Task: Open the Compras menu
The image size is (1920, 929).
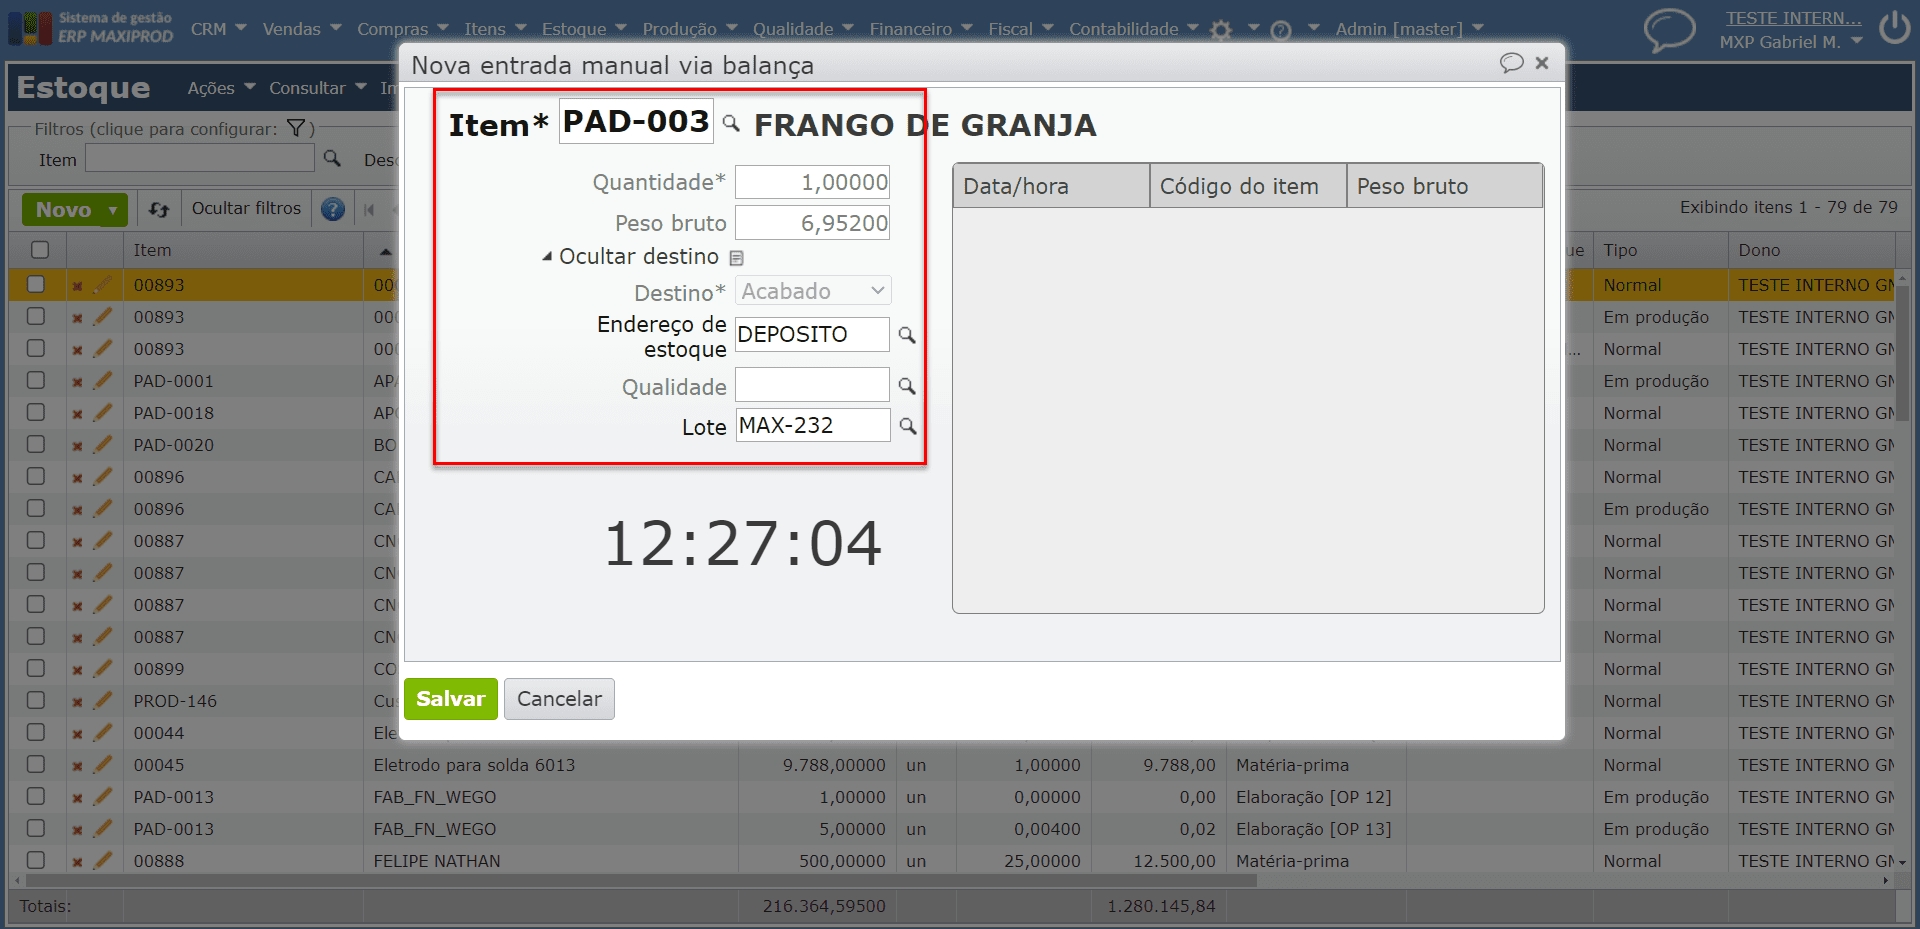Action: 401,29
